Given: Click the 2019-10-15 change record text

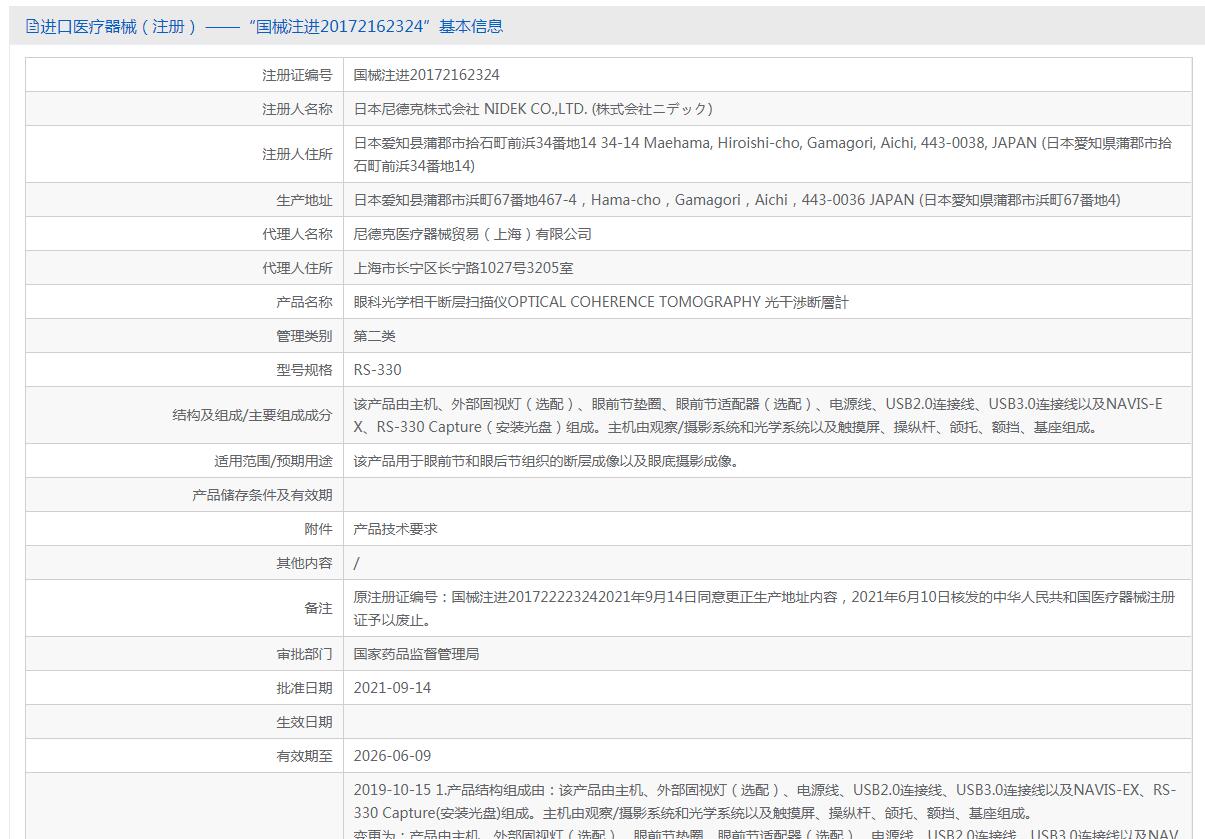Looking at the screenshot, I should pos(763,802).
